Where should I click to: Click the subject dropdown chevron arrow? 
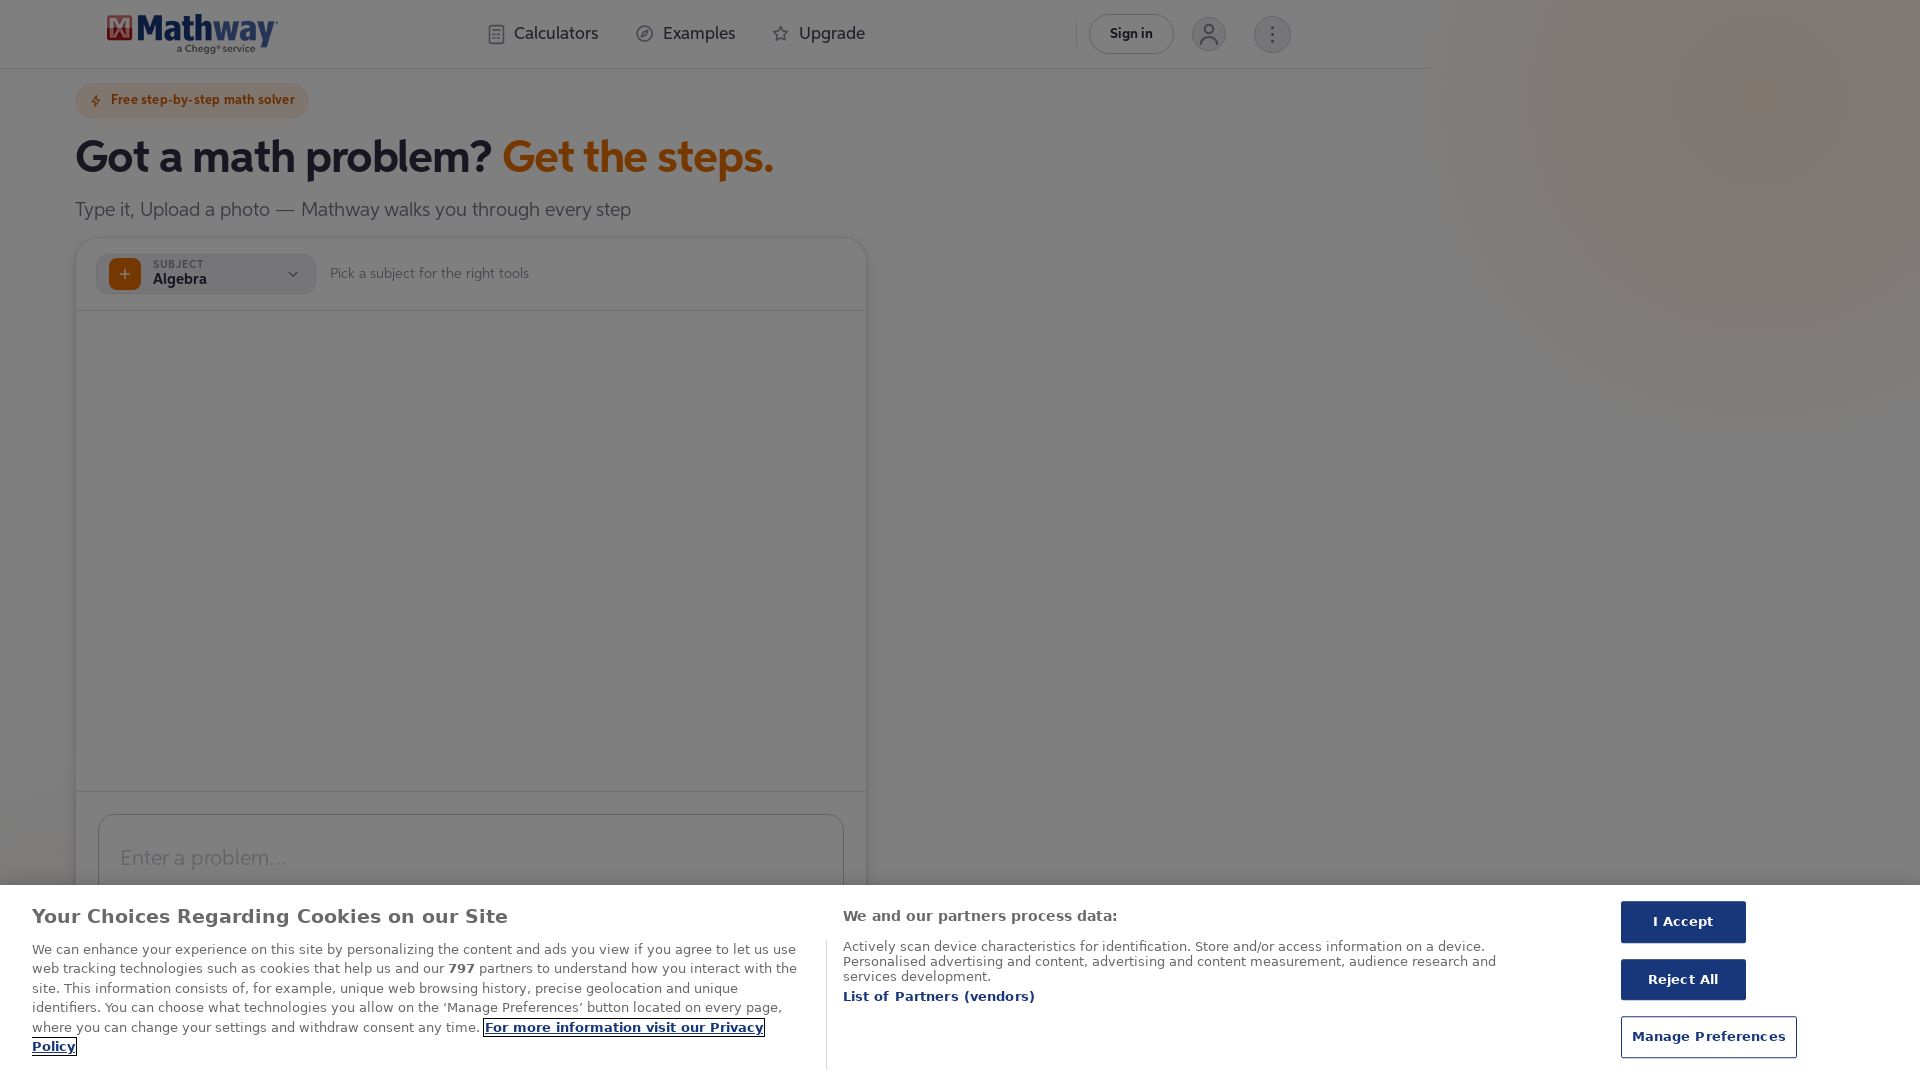click(x=293, y=274)
